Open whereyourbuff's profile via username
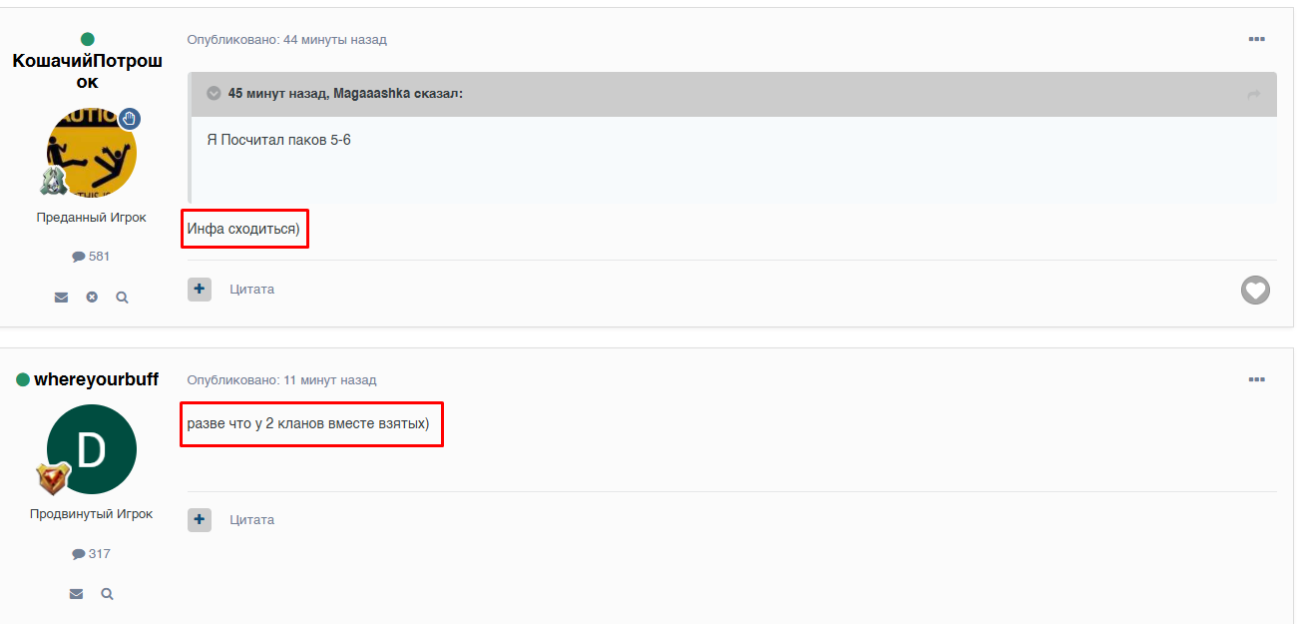The width and height of the screenshot is (1300, 624). coord(96,380)
